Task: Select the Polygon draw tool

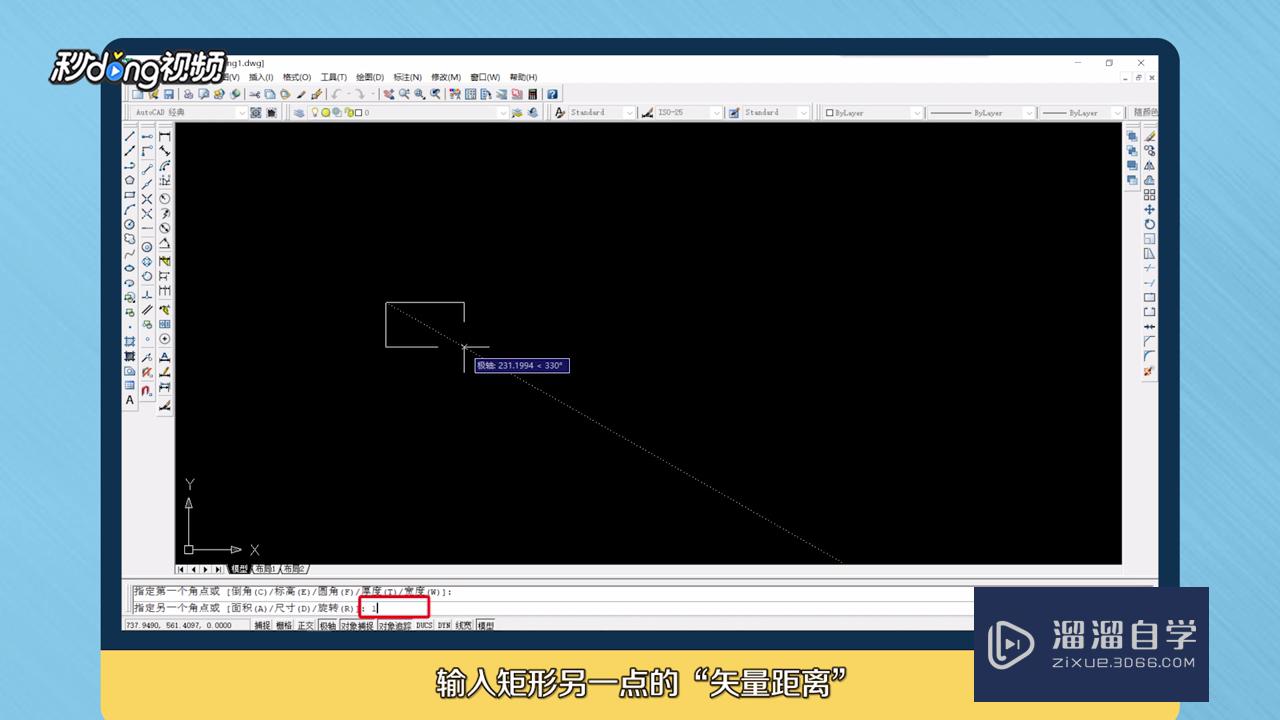Action: [x=129, y=180]
